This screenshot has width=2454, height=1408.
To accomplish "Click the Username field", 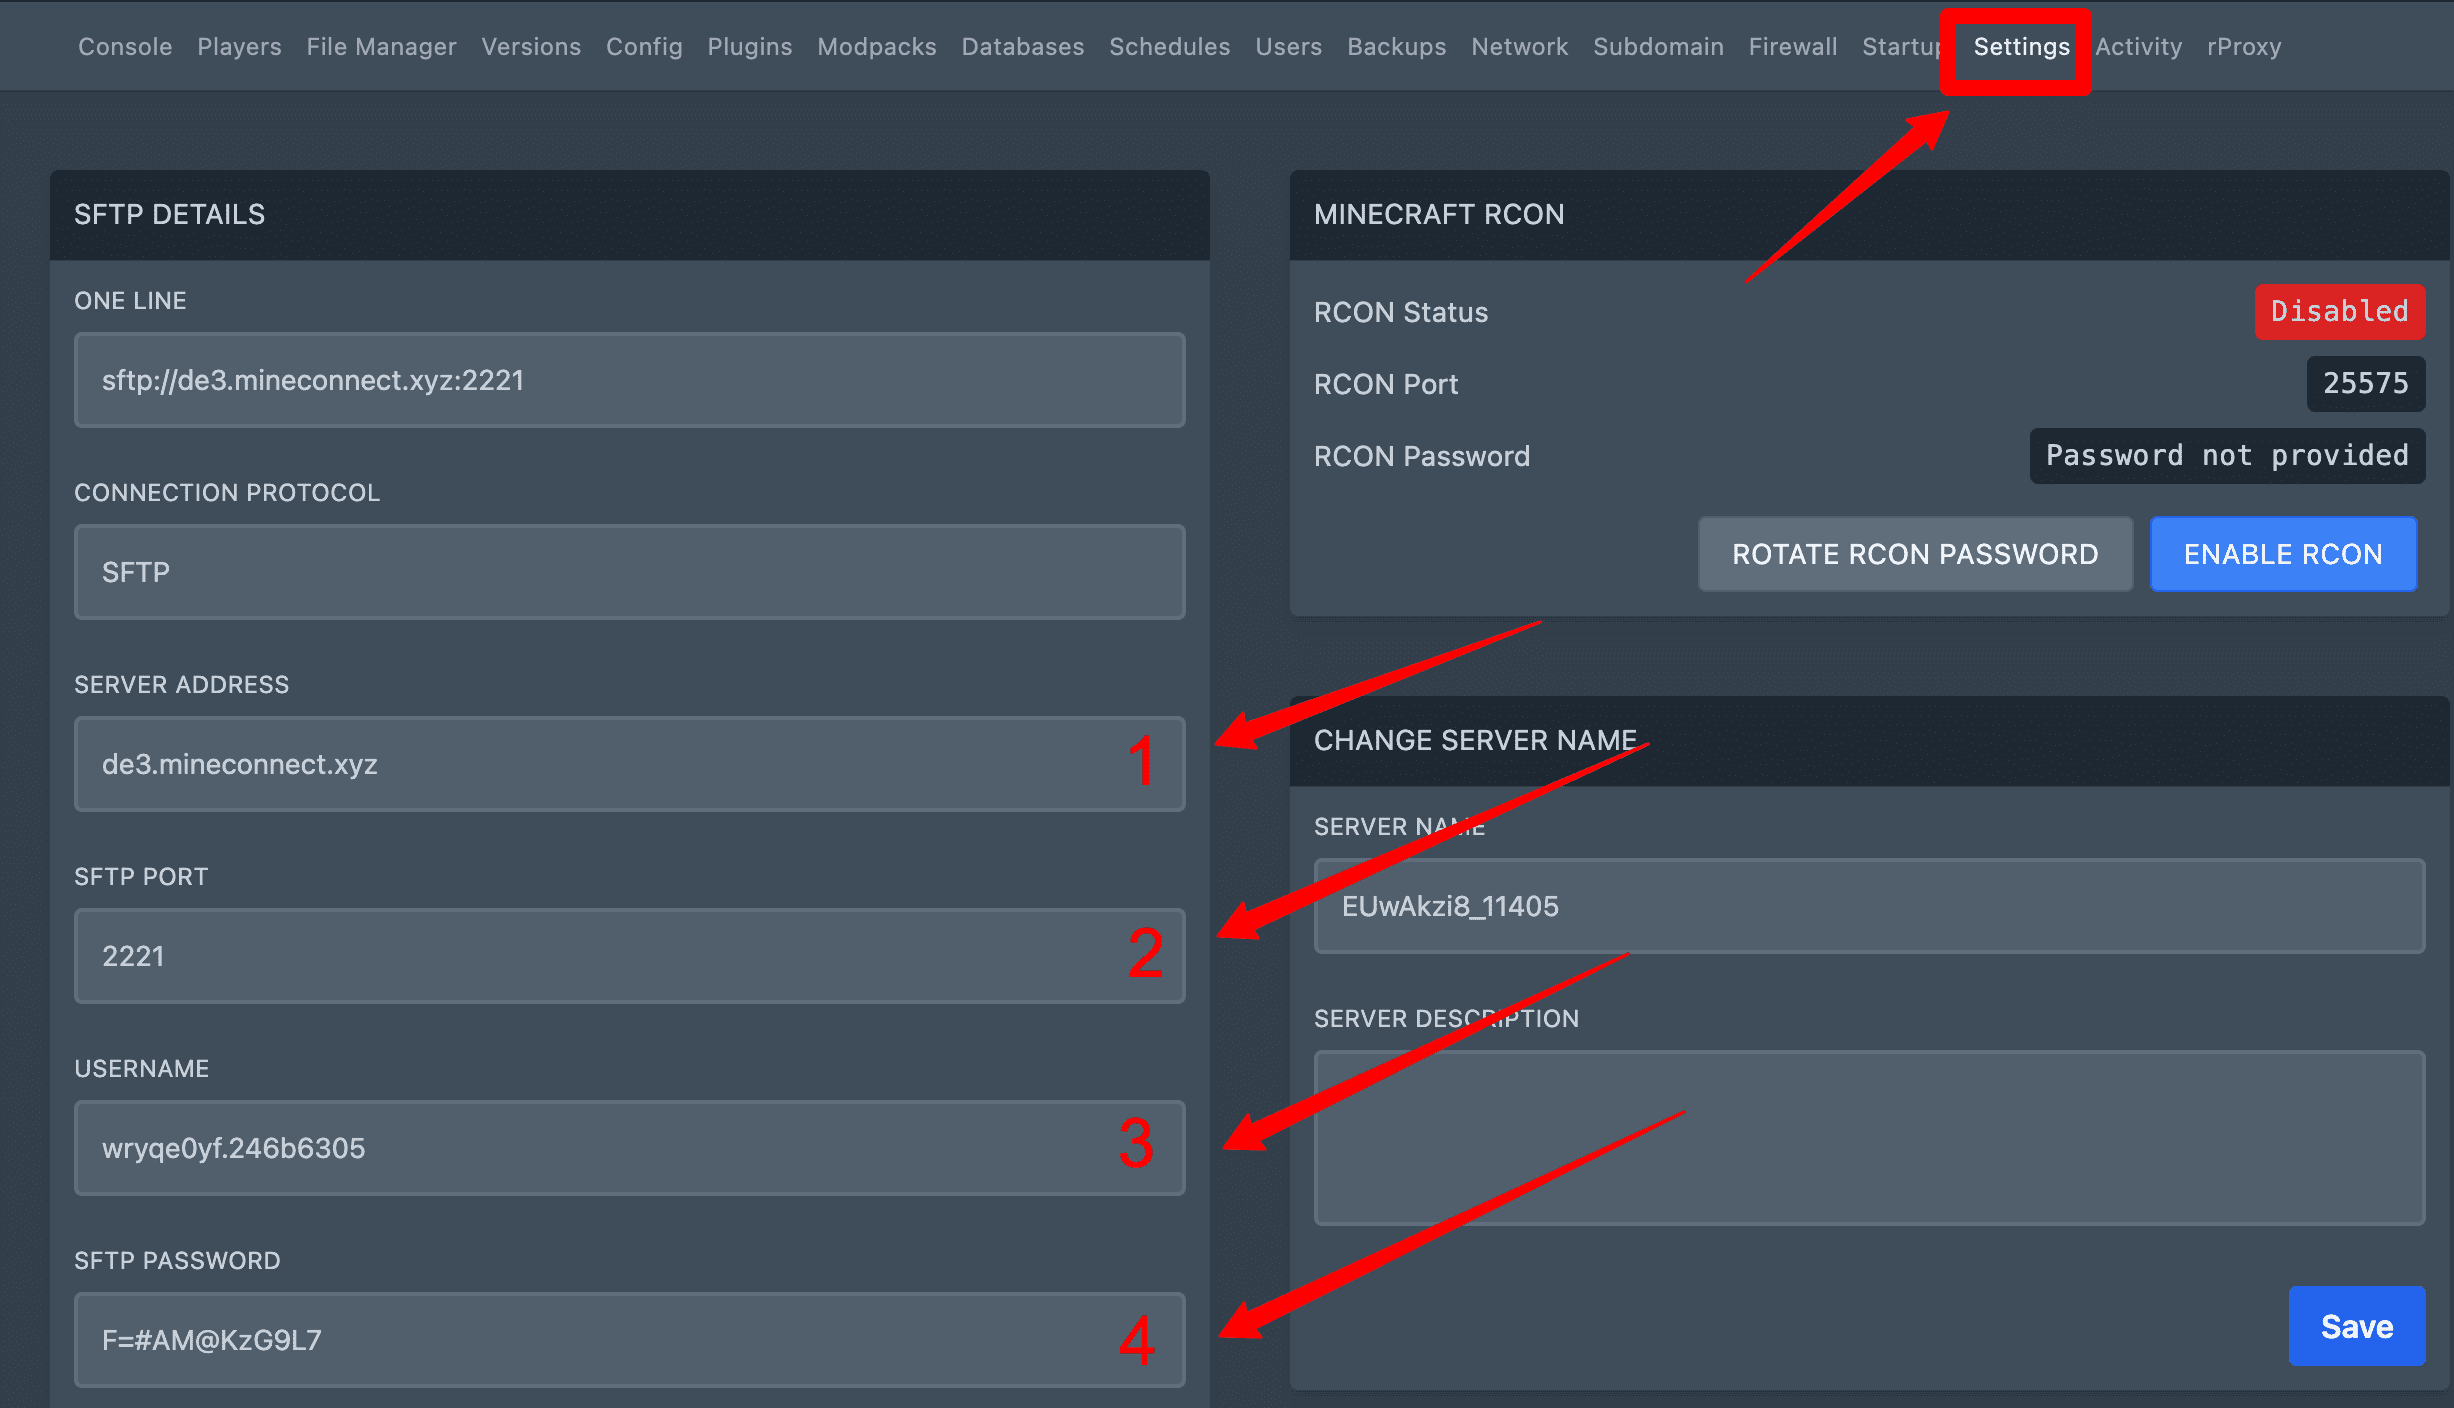I will (x=630, y=1148).
